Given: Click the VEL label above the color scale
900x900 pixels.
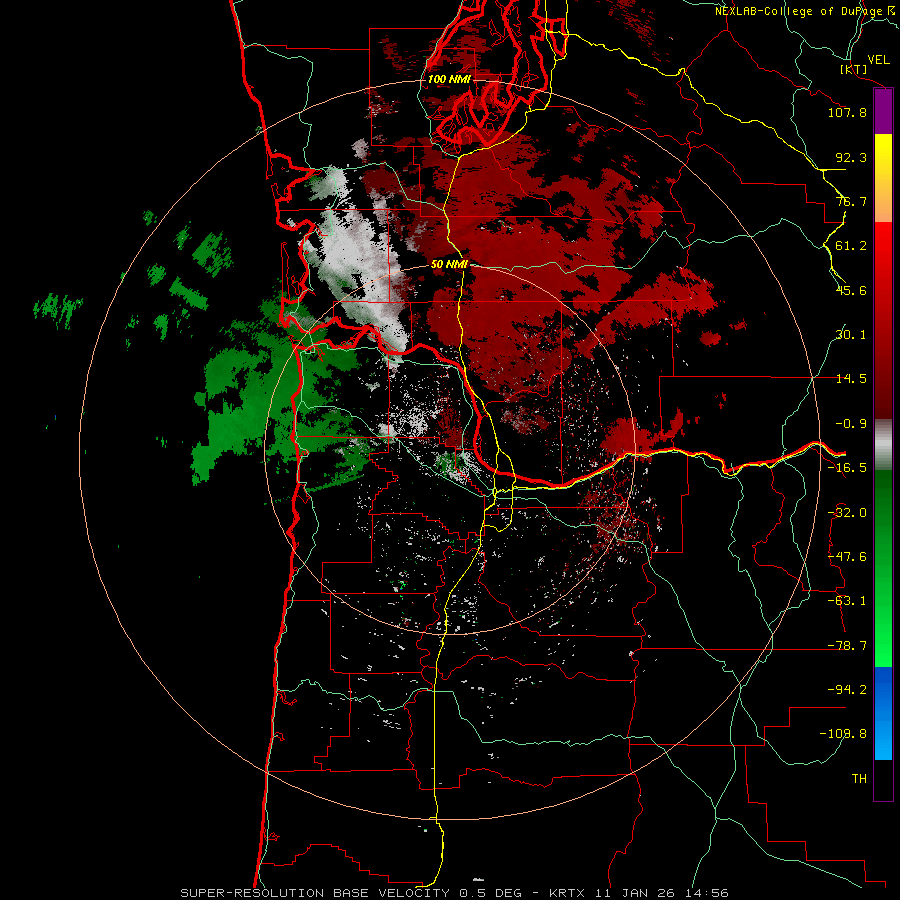Looking at the screenshot, I should click(x=878, y=60).
